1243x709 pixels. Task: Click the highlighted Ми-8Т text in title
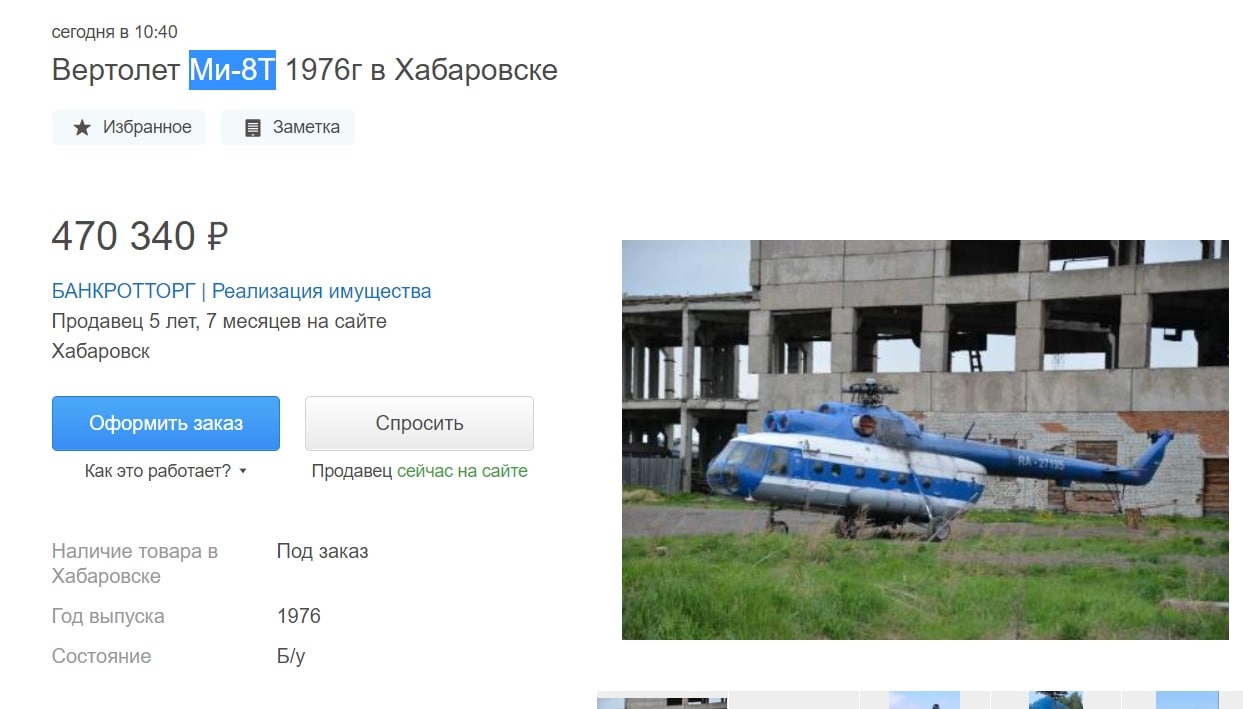(x=232, y=70)
